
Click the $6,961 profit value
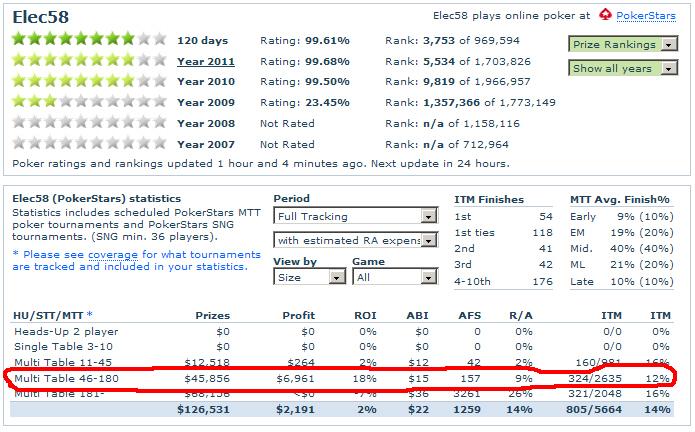(295, 379)
